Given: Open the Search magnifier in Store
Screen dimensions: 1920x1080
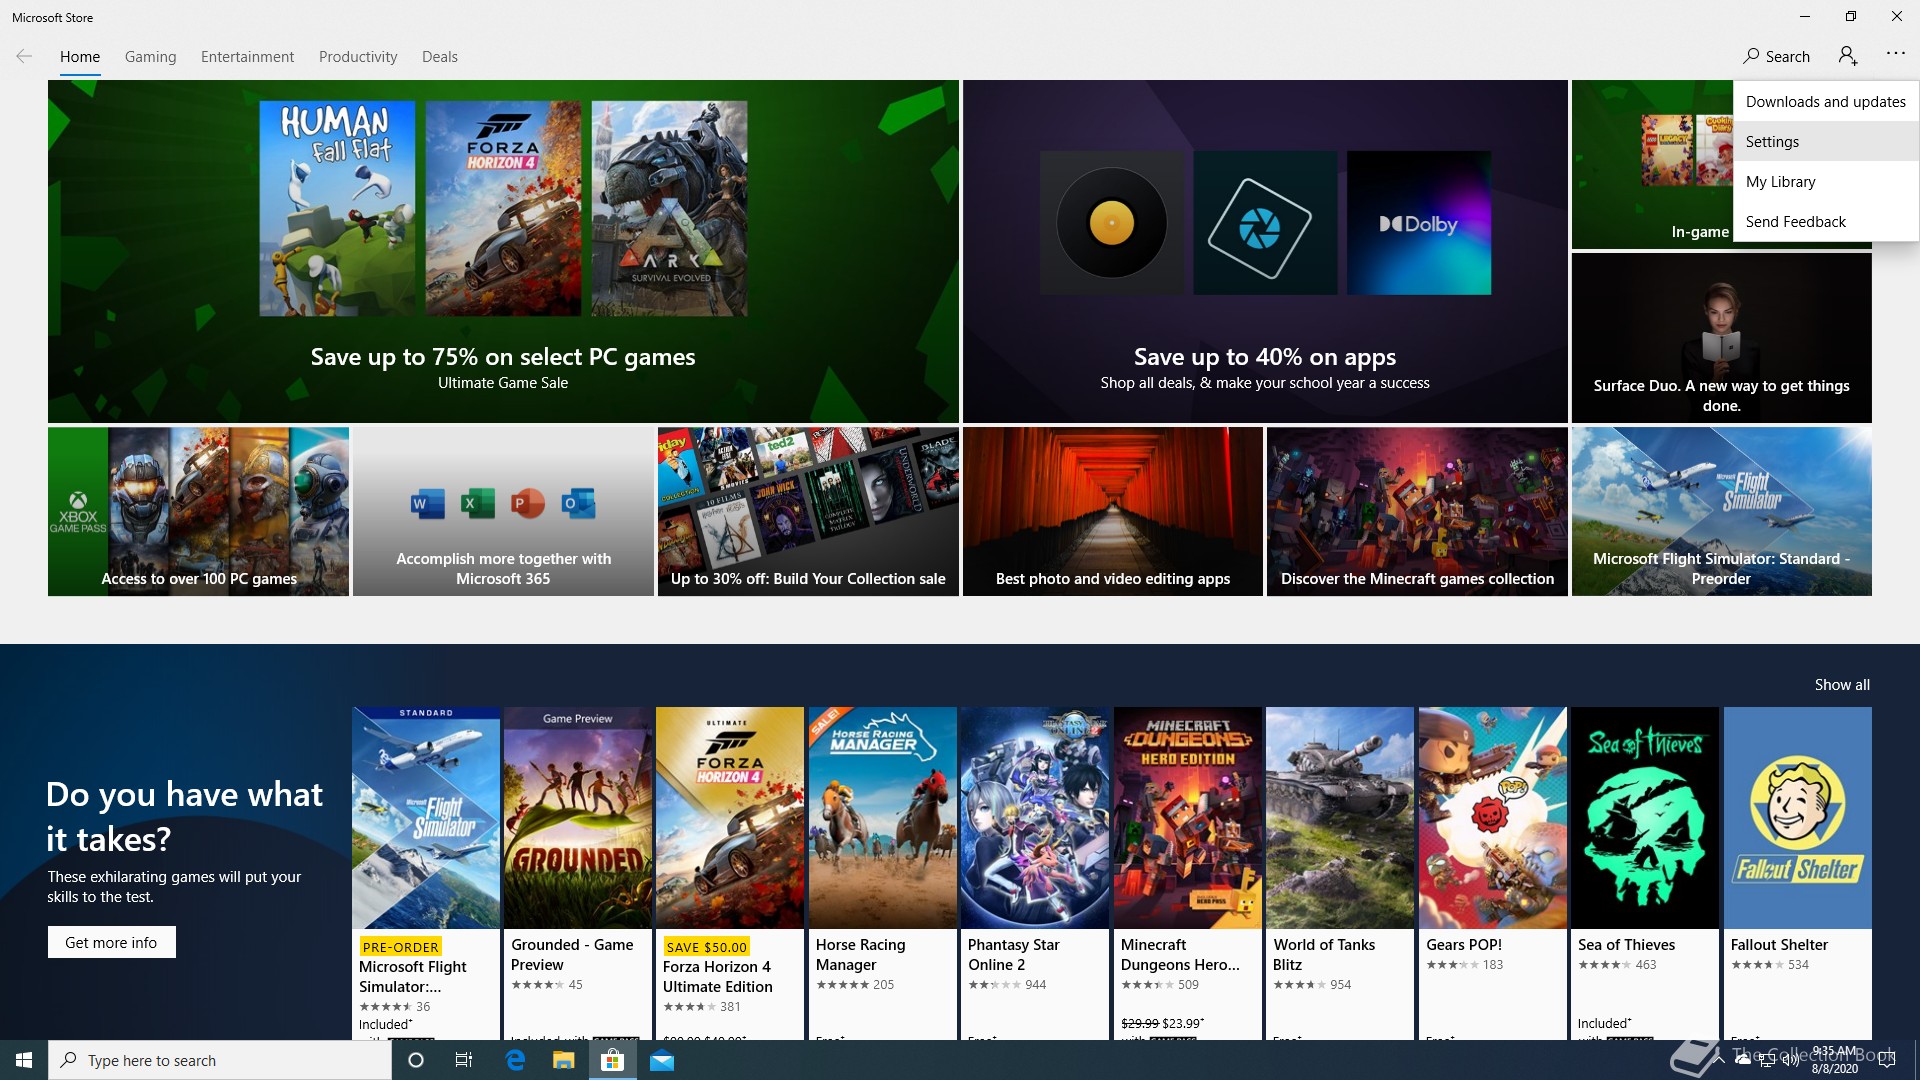Looking at the screenshot, I should point(1751,57).
